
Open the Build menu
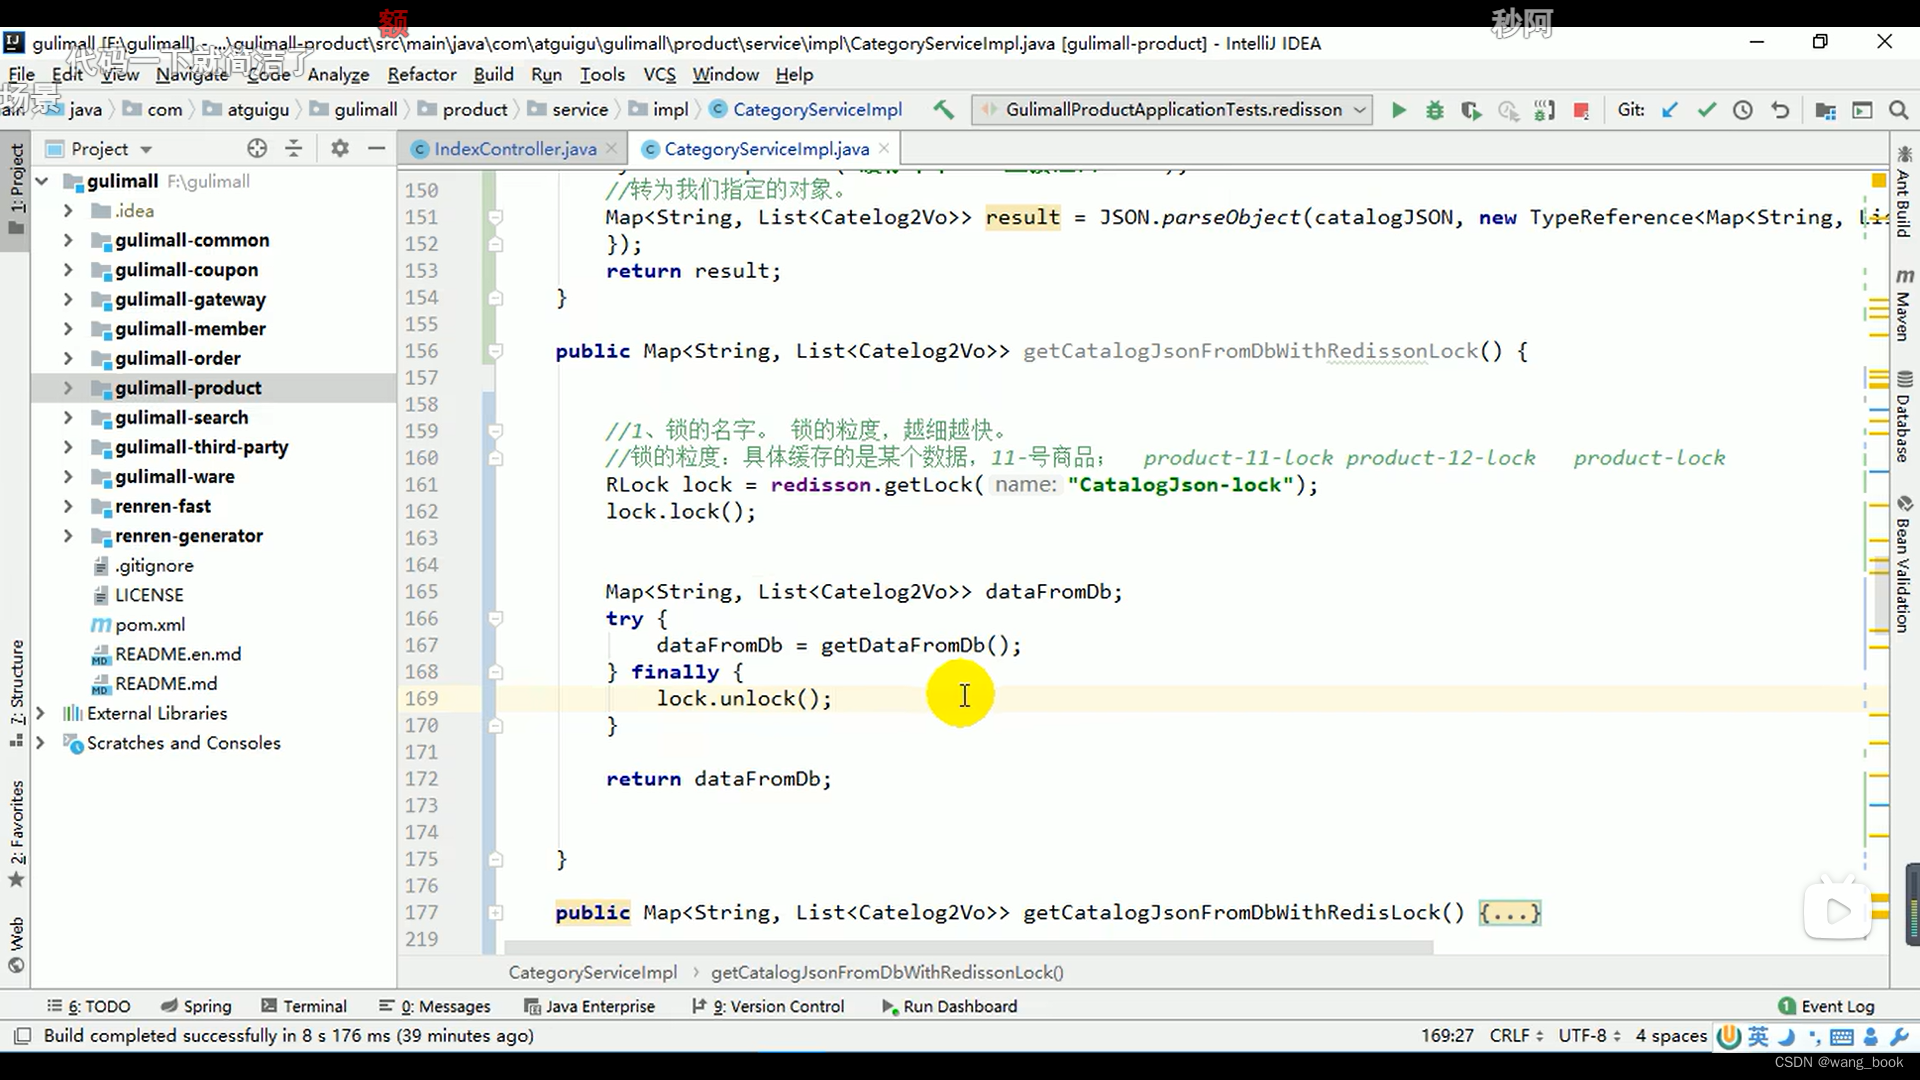493,75
